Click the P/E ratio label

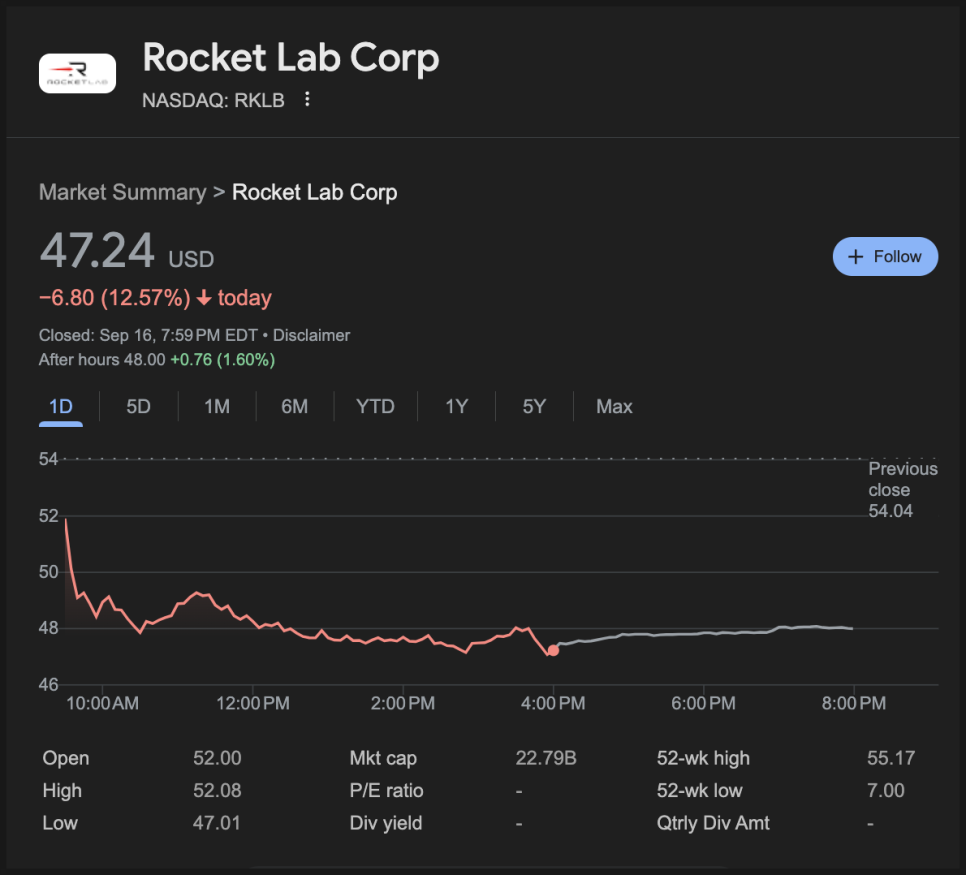(x=386, y=791)
